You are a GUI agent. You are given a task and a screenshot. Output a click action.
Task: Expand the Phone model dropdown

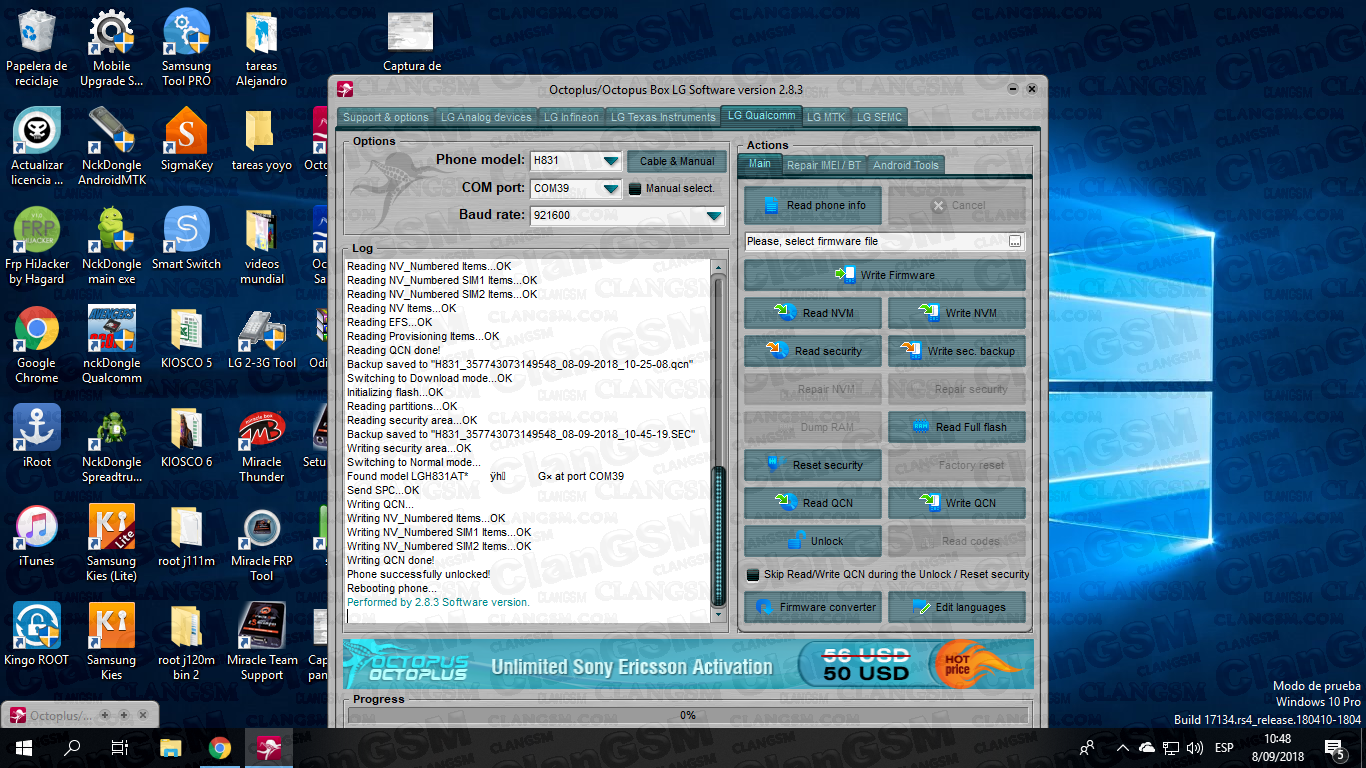pyautogui.click(x=611, y=161)
